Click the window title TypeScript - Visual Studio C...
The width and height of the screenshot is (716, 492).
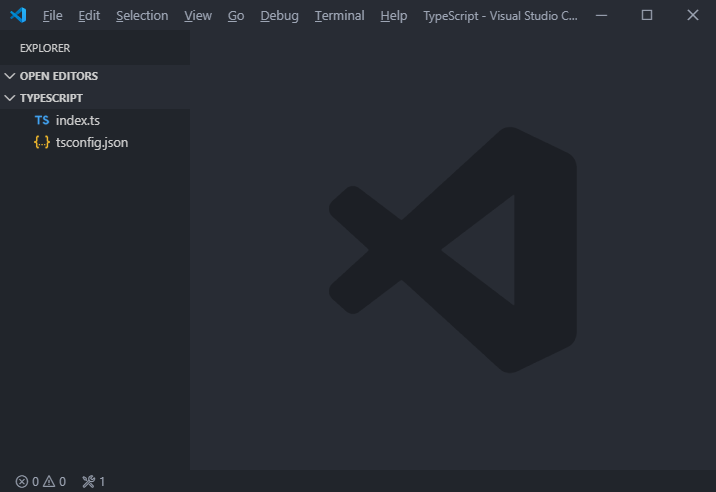500,16
